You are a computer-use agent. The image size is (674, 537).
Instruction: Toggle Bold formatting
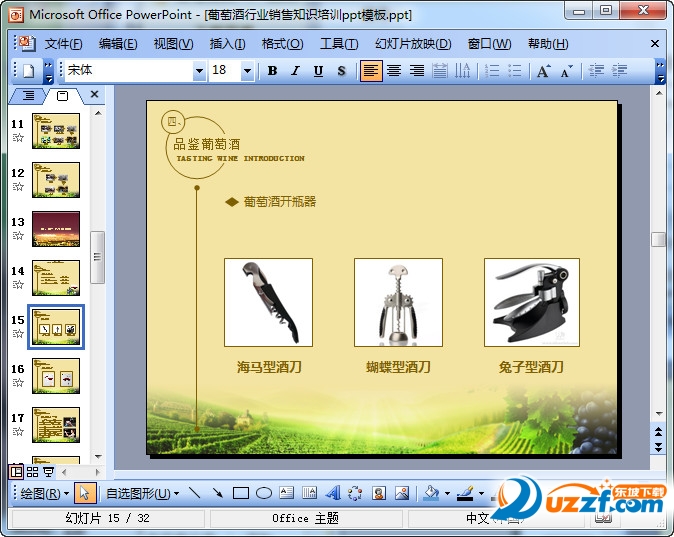273,71
